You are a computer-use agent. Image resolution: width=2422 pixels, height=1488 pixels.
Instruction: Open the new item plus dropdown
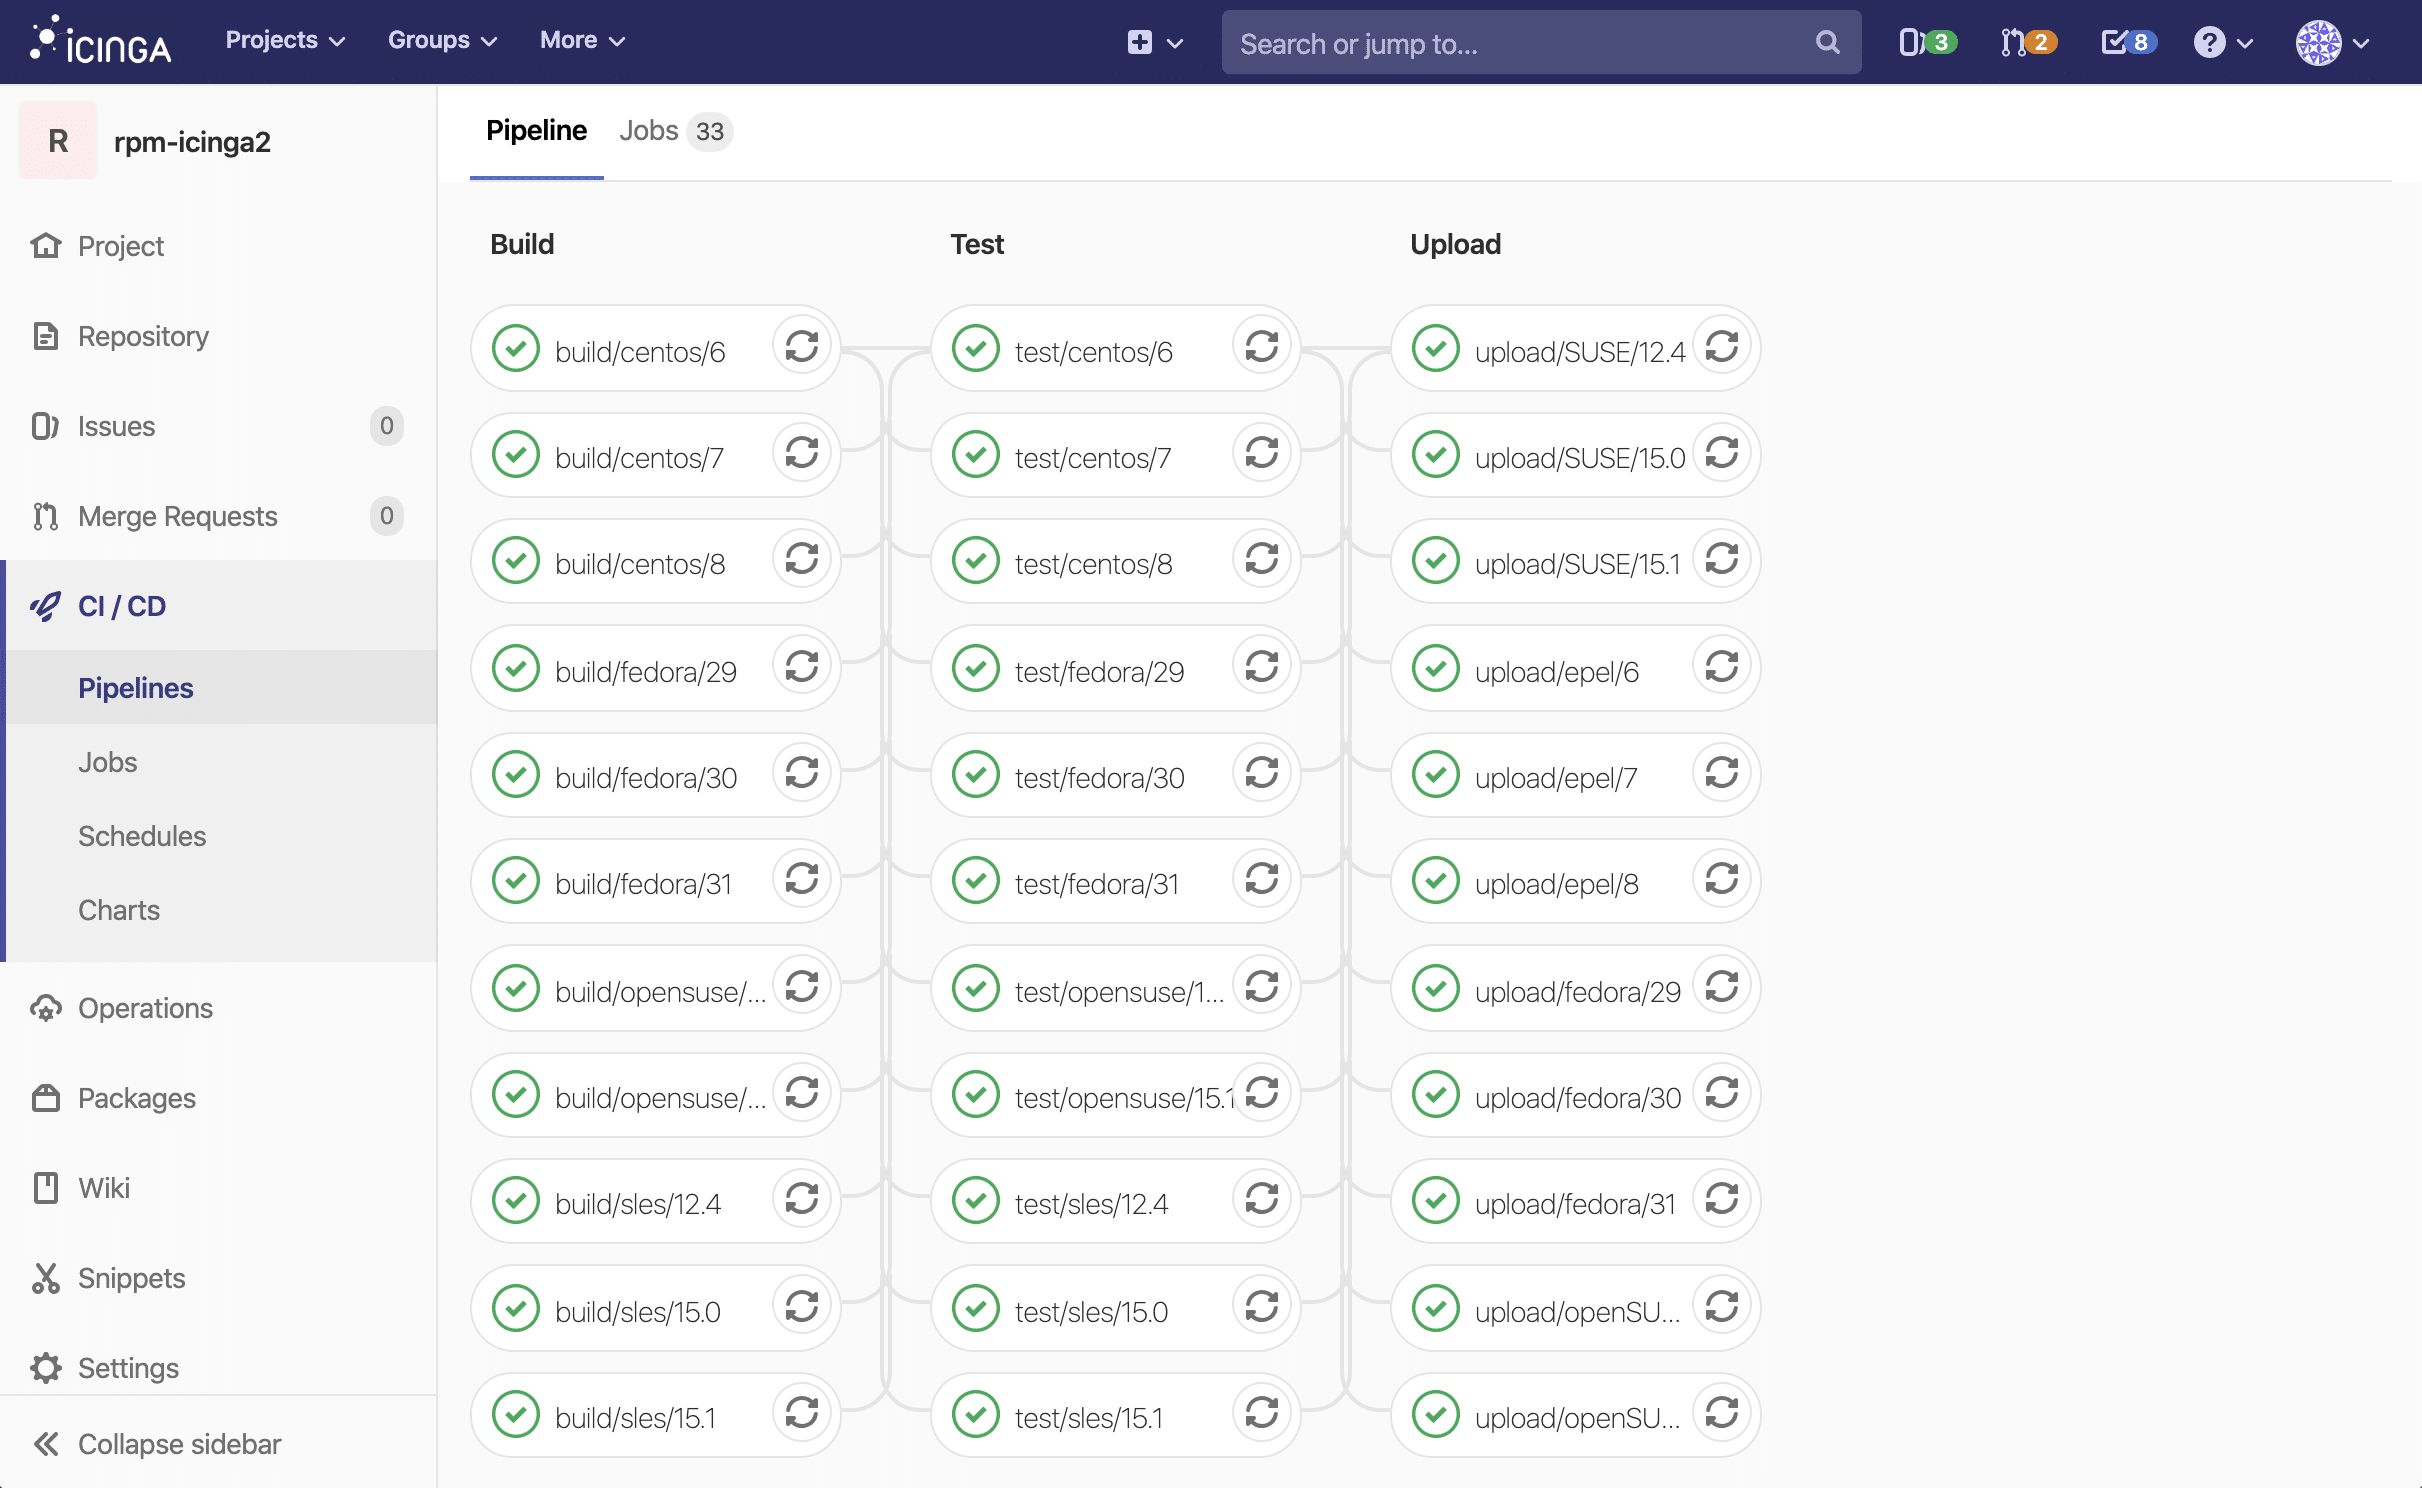1154,42
